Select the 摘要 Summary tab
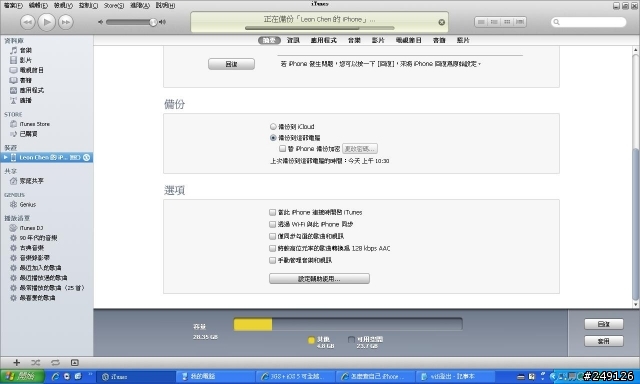Screen dimensions: 640x384 coord(269,40)
